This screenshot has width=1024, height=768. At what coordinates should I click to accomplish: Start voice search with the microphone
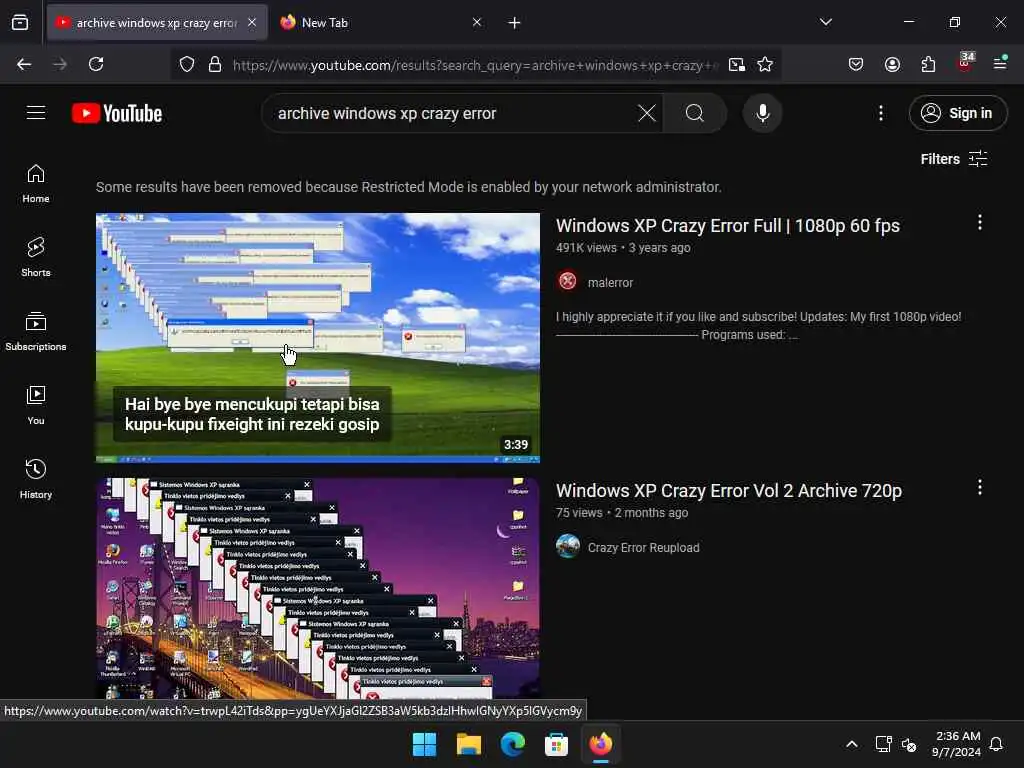point(762,114)
